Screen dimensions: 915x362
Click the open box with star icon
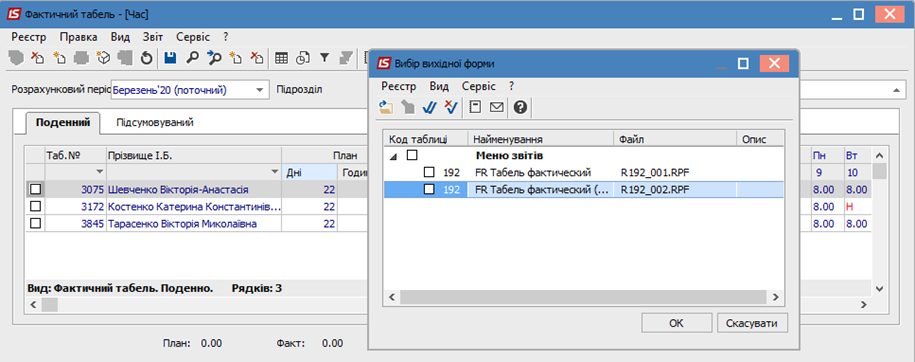[103, 57]
